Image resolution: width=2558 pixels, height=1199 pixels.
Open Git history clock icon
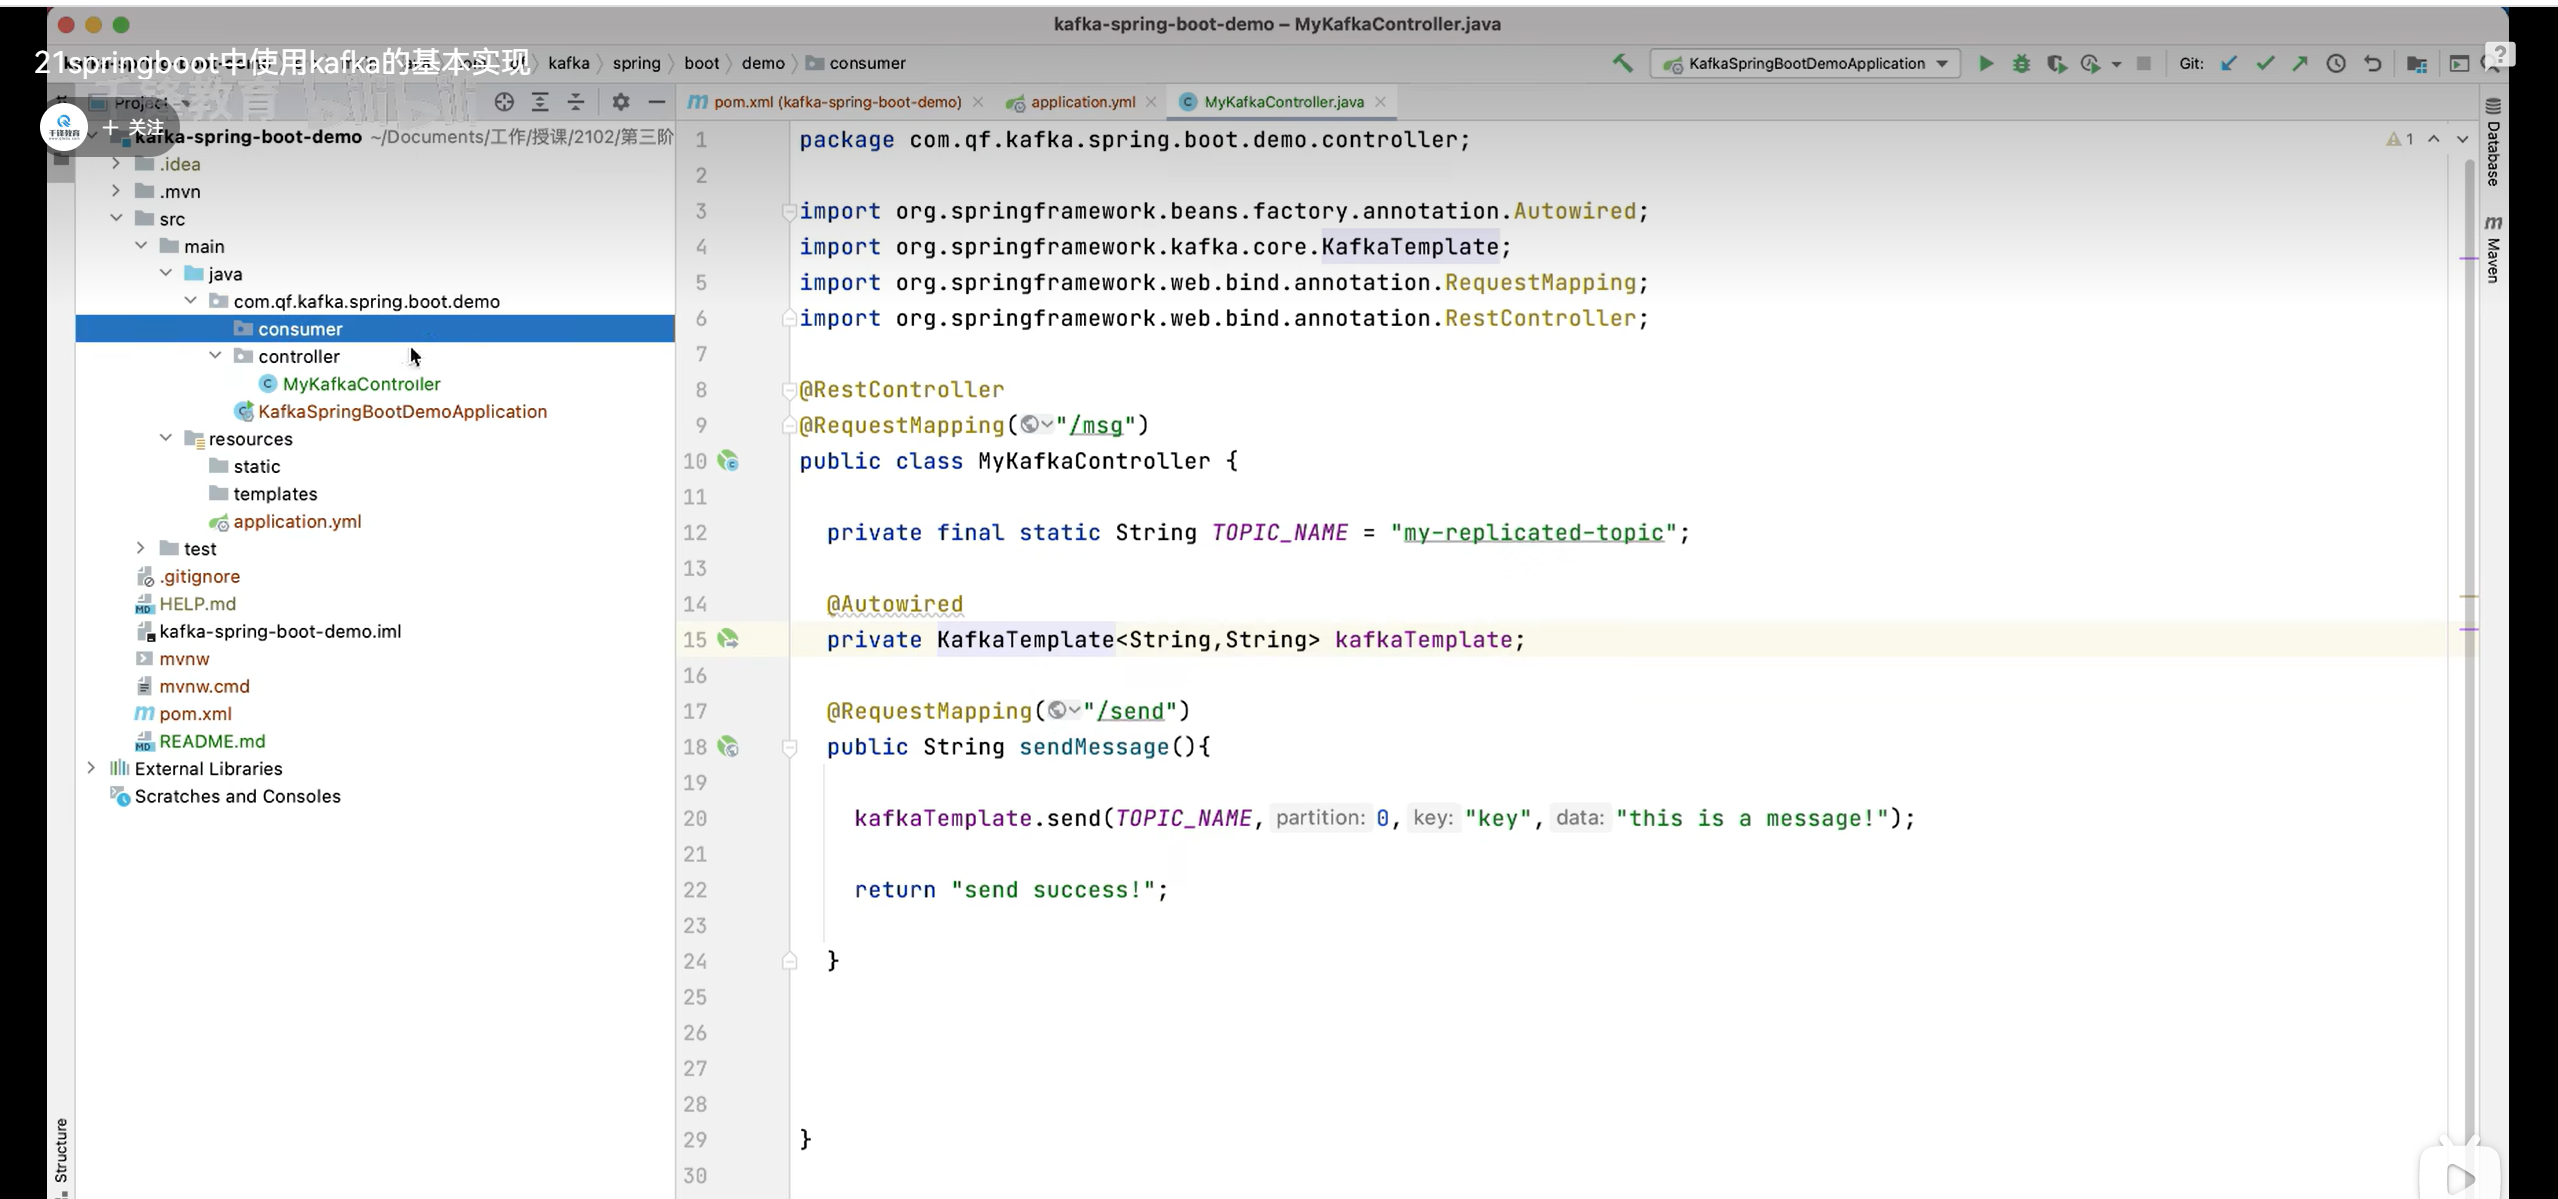click(2336, 63)
